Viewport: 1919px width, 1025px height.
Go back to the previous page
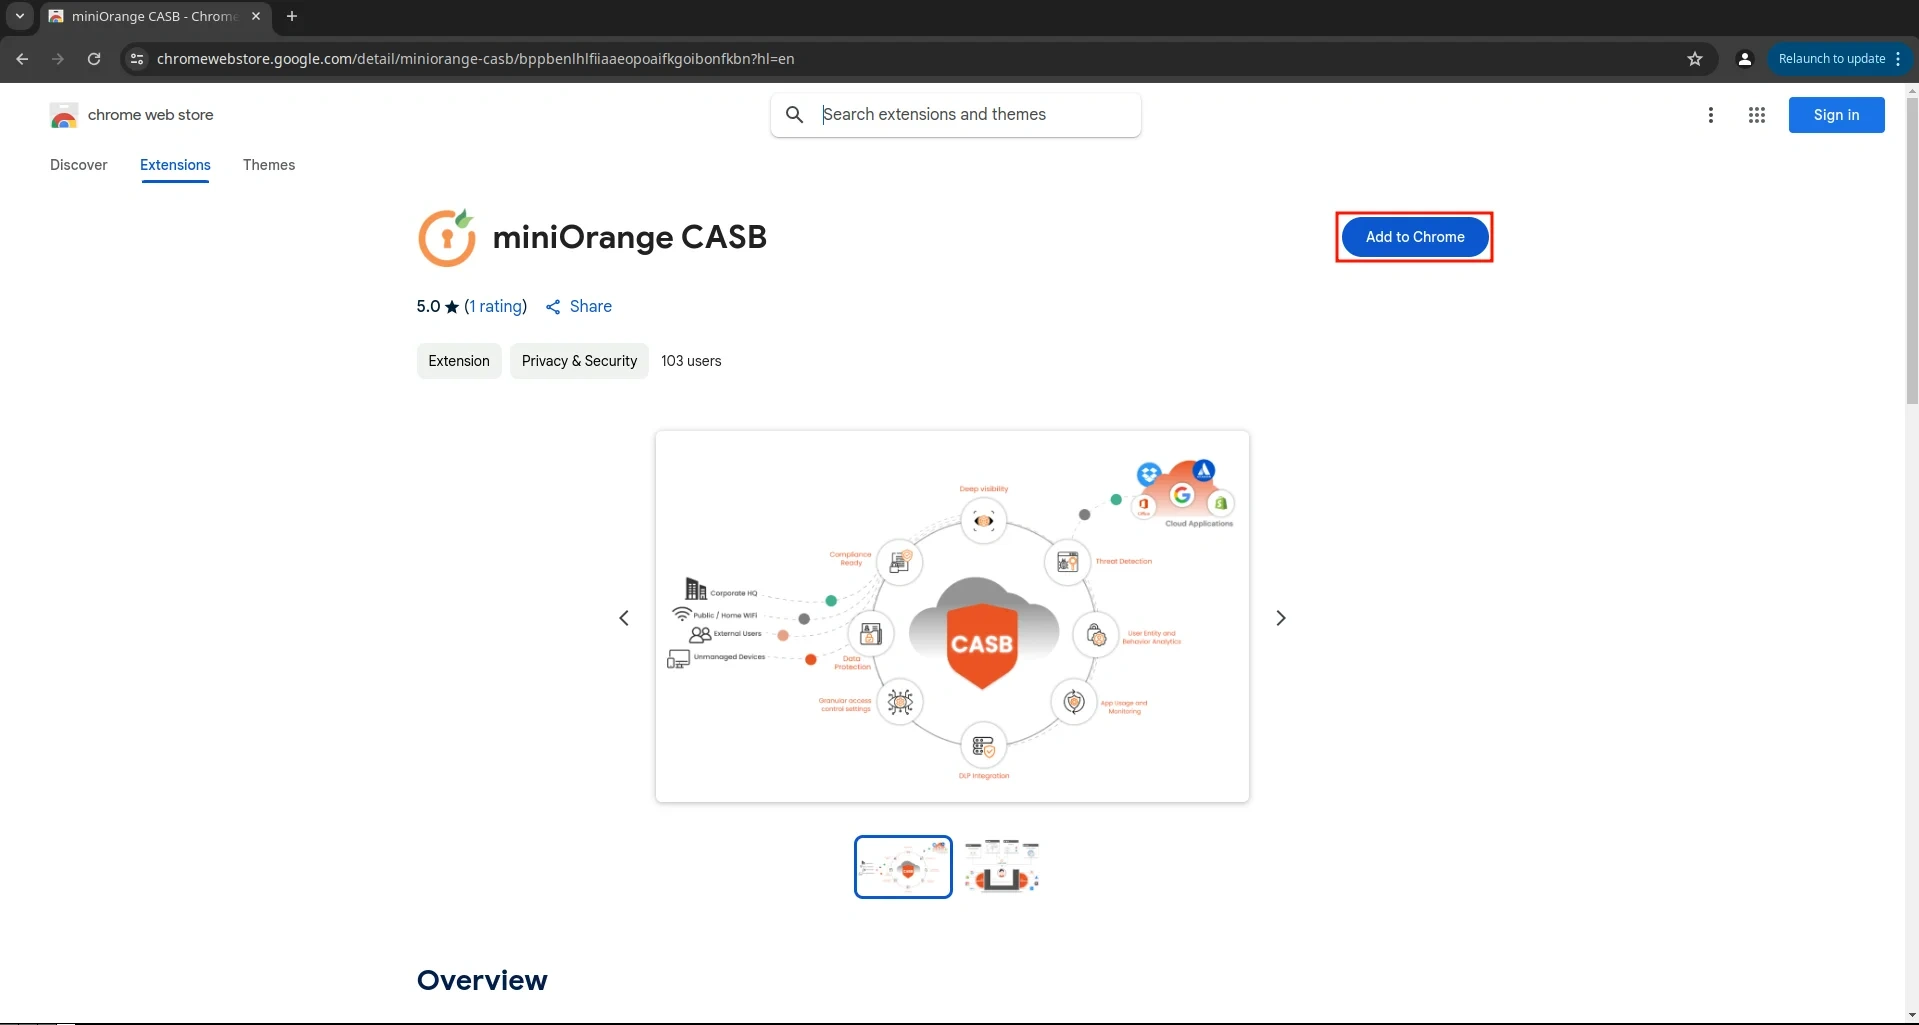point(22,59)
